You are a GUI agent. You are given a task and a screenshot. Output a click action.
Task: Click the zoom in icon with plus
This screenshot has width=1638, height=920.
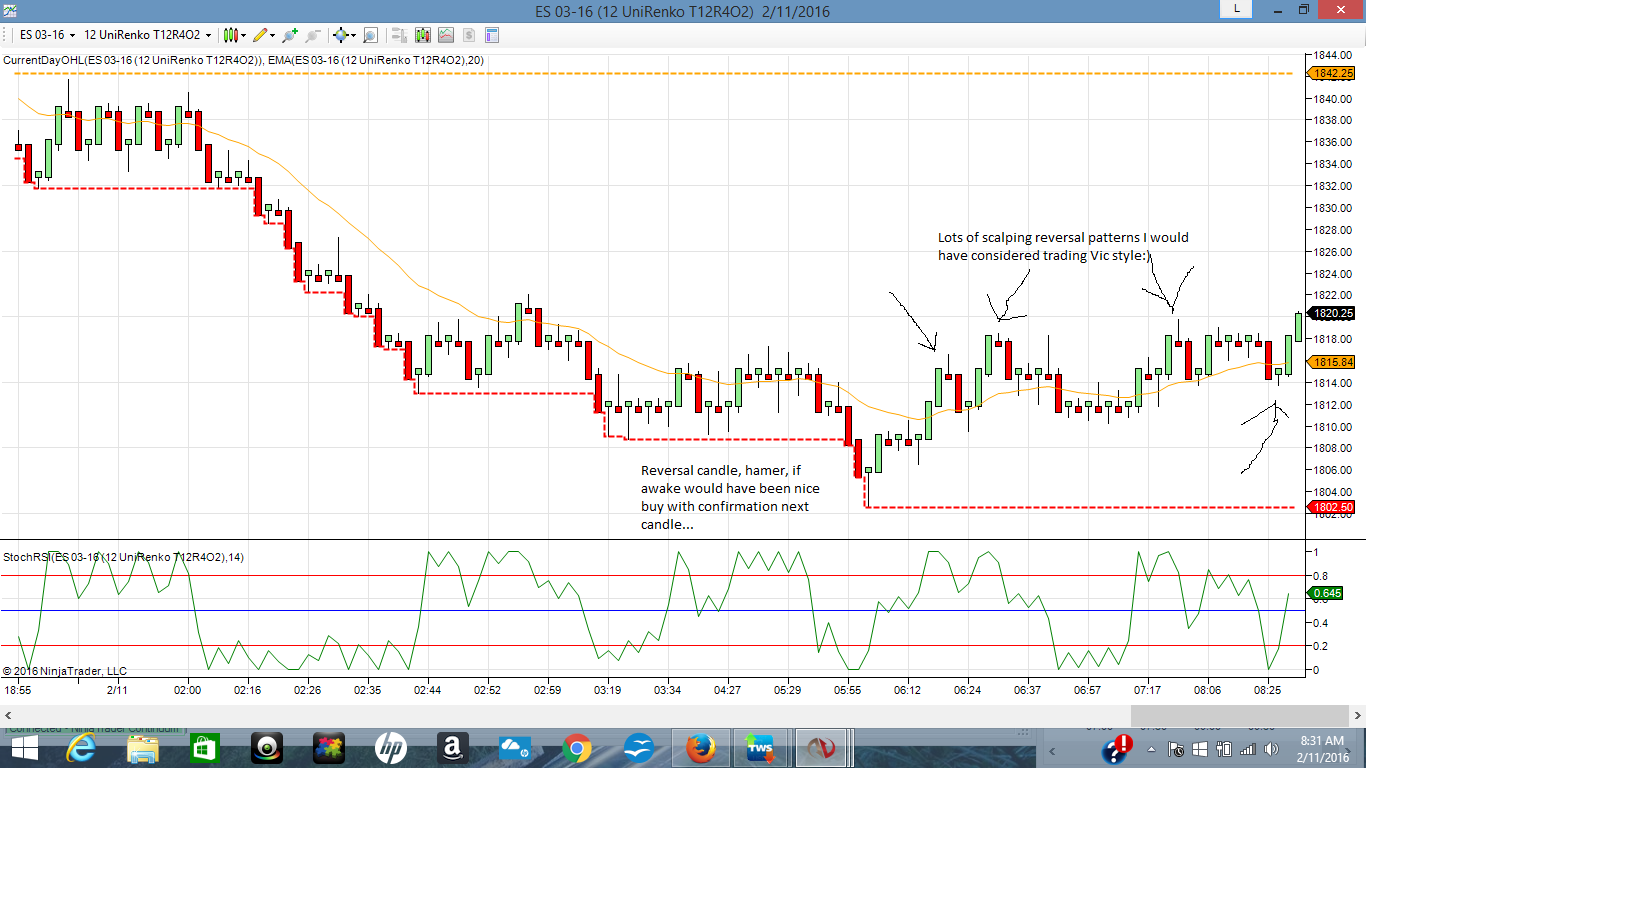290,35
